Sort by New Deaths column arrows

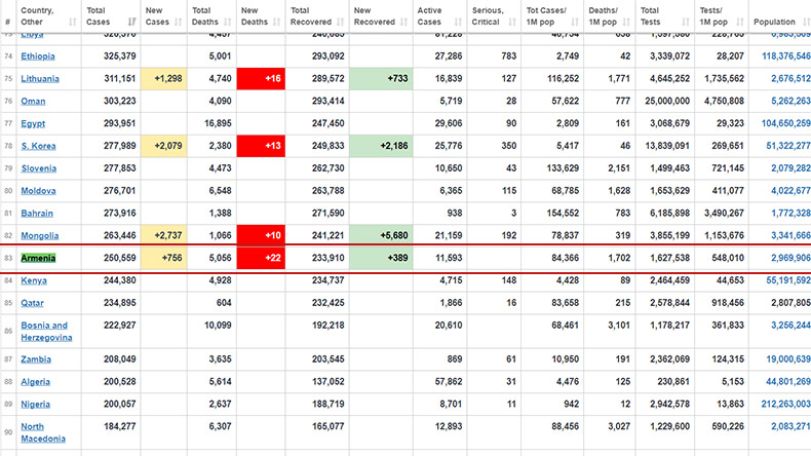click(277, 22)
